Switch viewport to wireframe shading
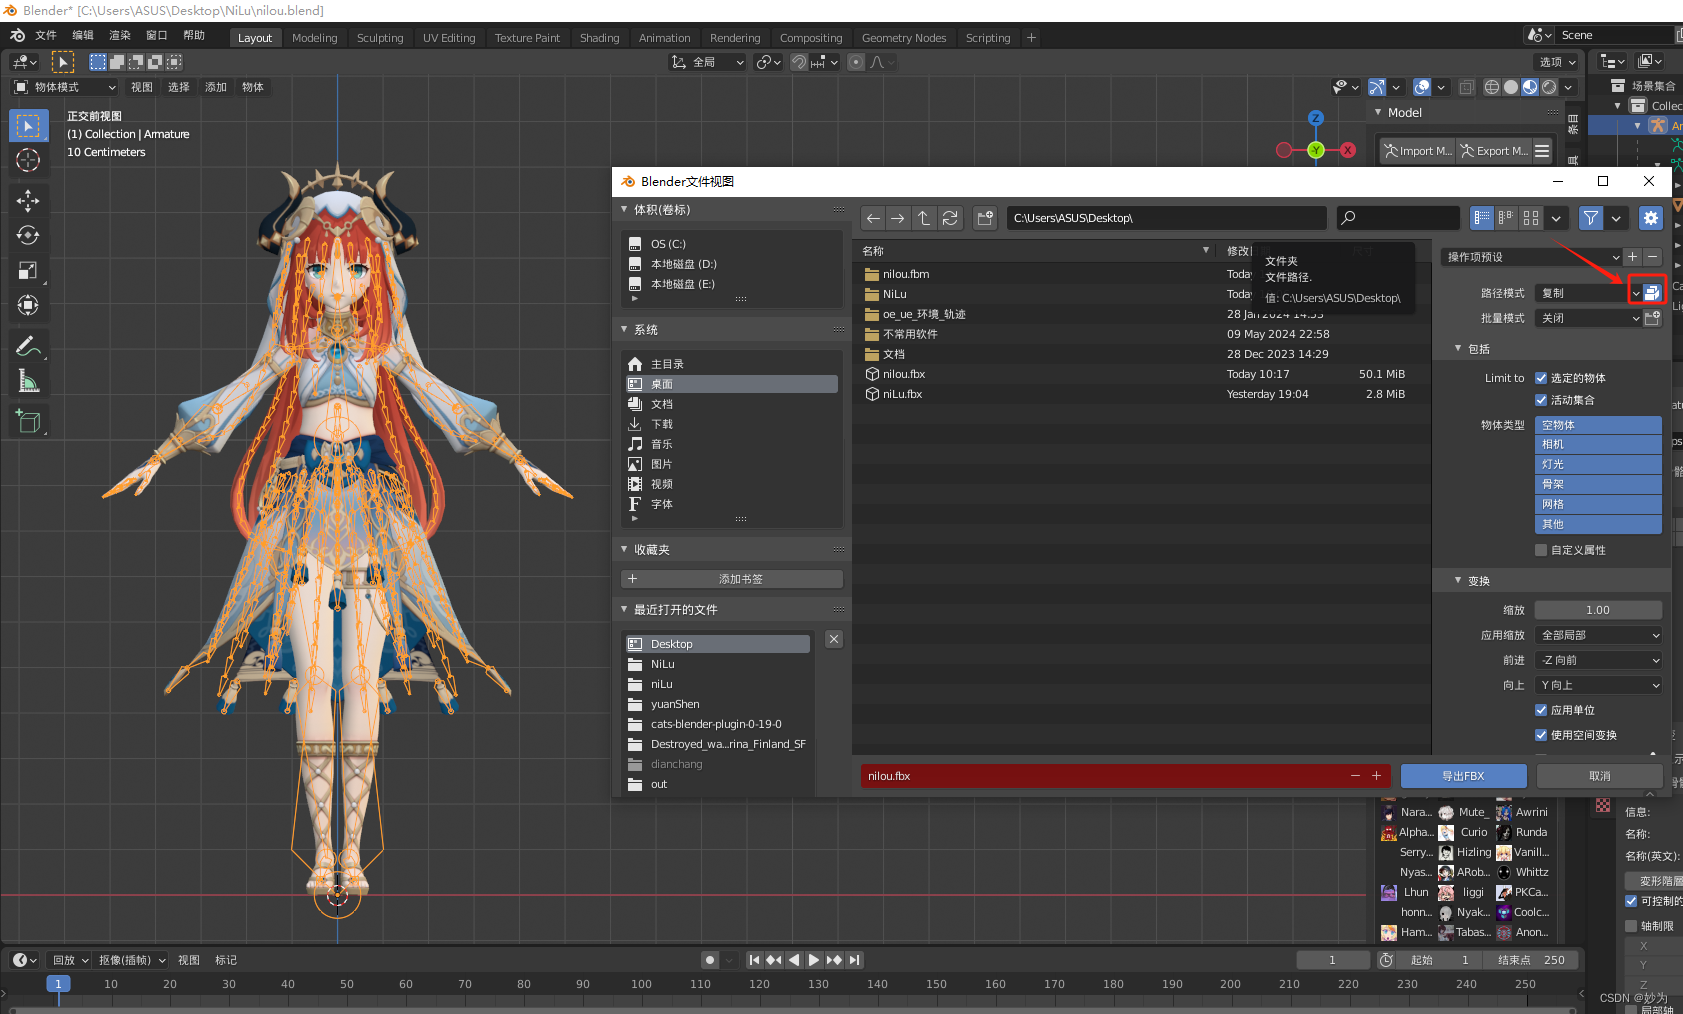The width and height of the screenshot is (1683, 1014). pos(1492,87)
